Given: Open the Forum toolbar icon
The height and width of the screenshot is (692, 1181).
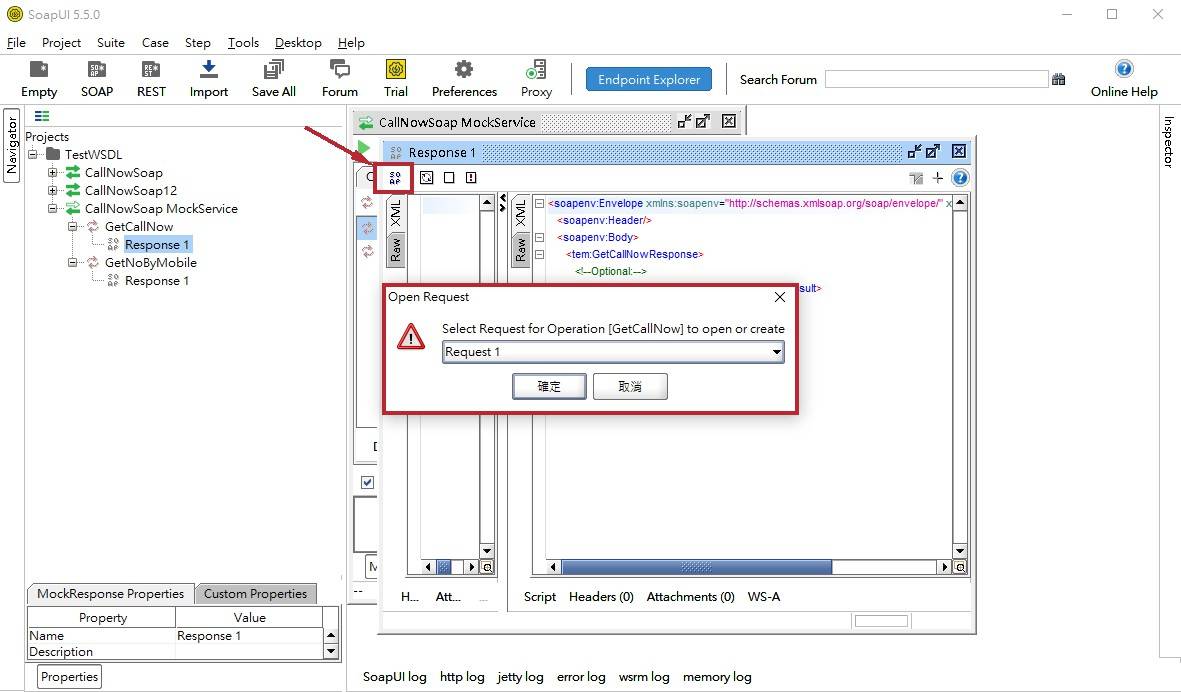Looking at the screenshot, I should pyautogui.click(x=340, y=78).
